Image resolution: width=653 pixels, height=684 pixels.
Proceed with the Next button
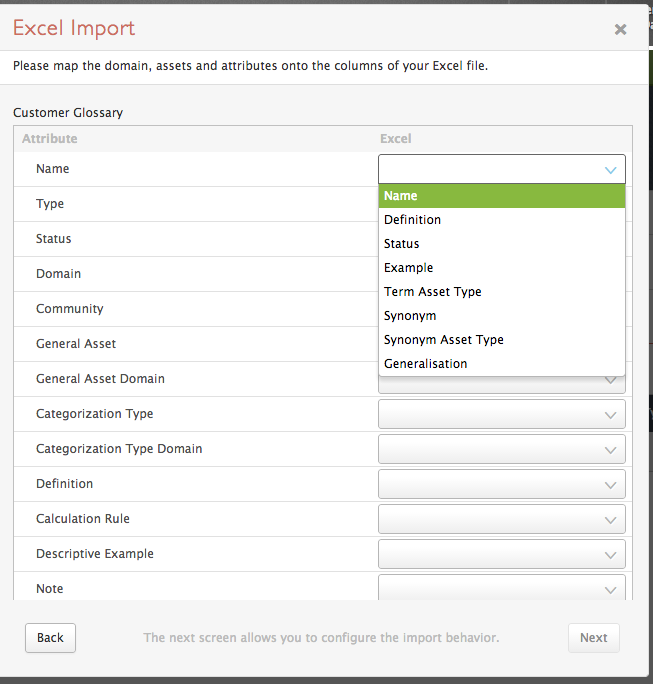click(594, 638)
